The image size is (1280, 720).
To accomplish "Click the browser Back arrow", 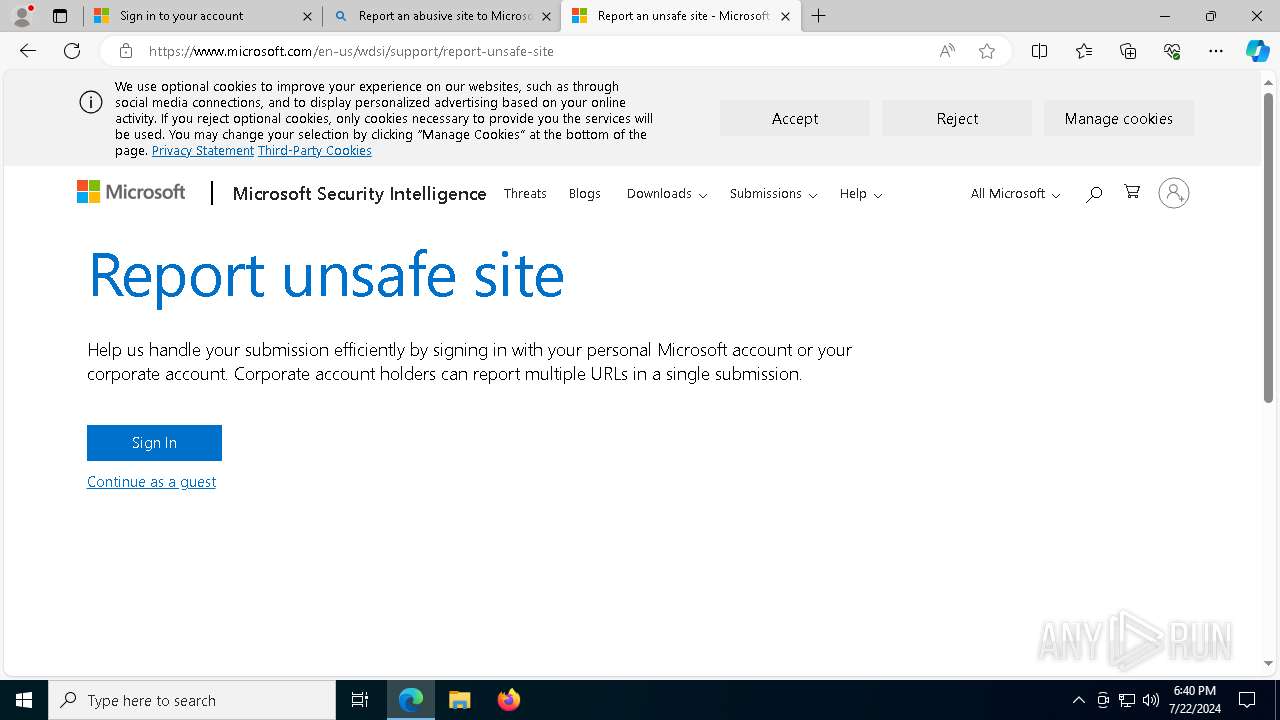I will click(28, 51).
